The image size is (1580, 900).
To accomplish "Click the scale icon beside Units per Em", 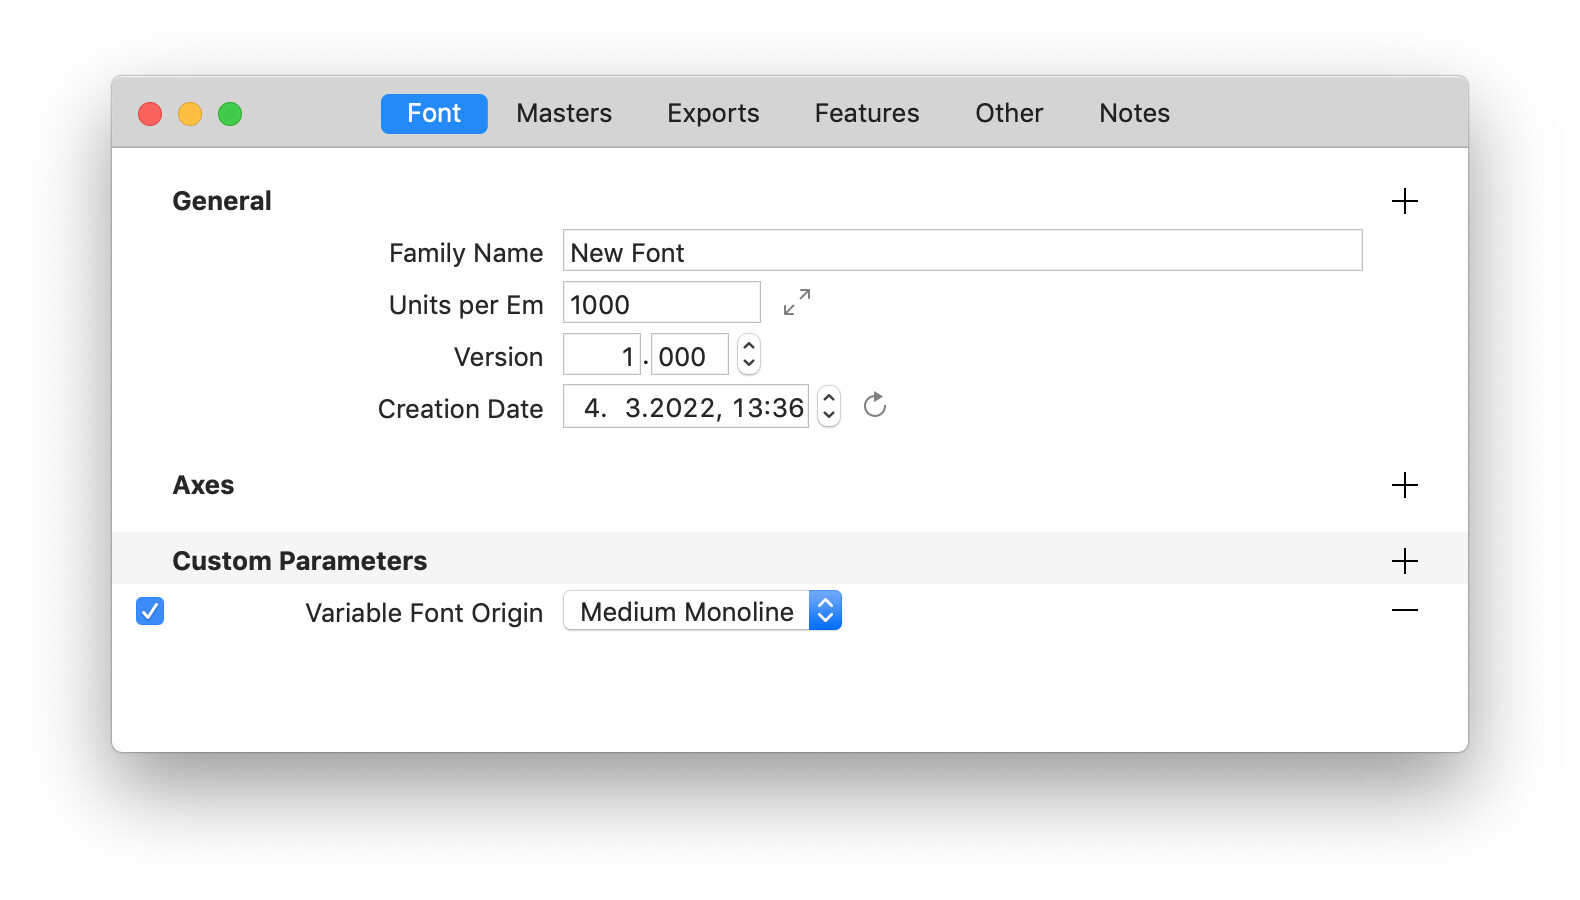I will pos(797,302).
